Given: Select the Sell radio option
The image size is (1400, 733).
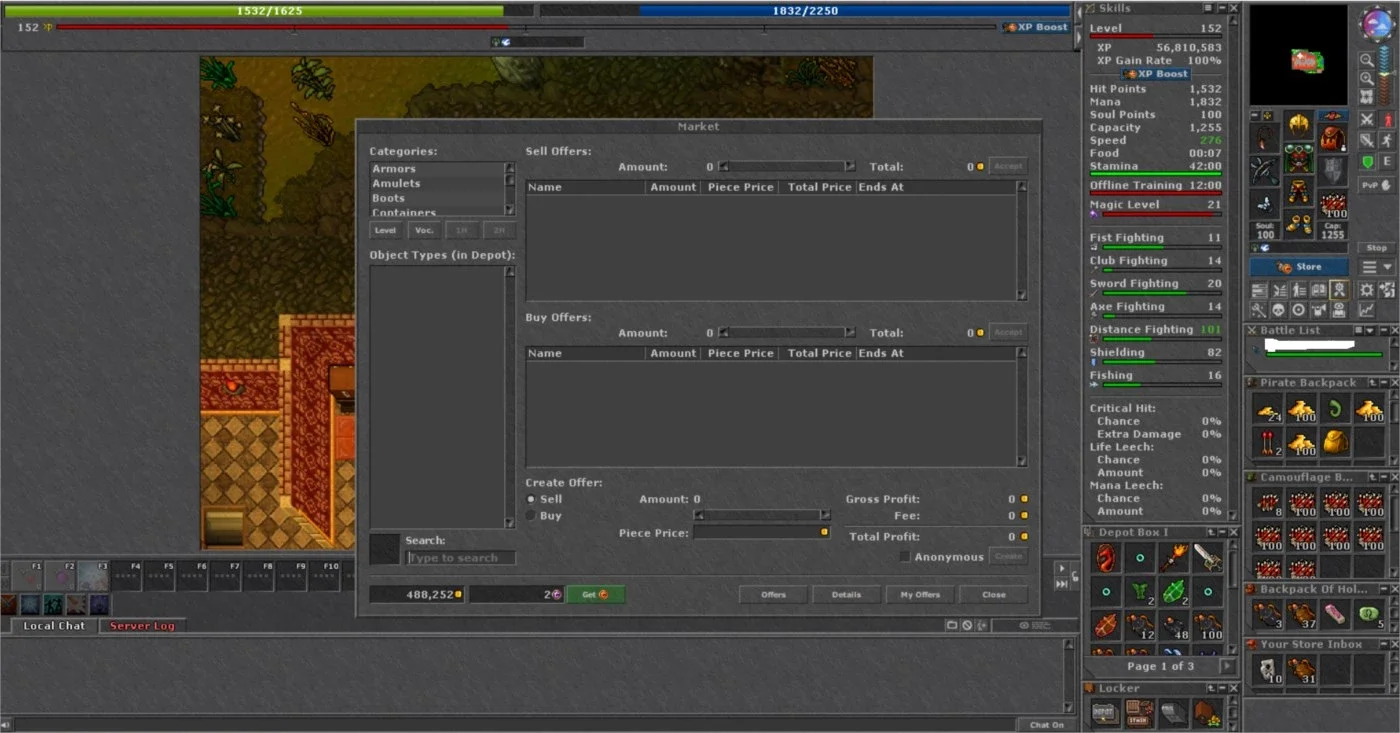Looking at the screenshot, I should [x=531, y=499].
